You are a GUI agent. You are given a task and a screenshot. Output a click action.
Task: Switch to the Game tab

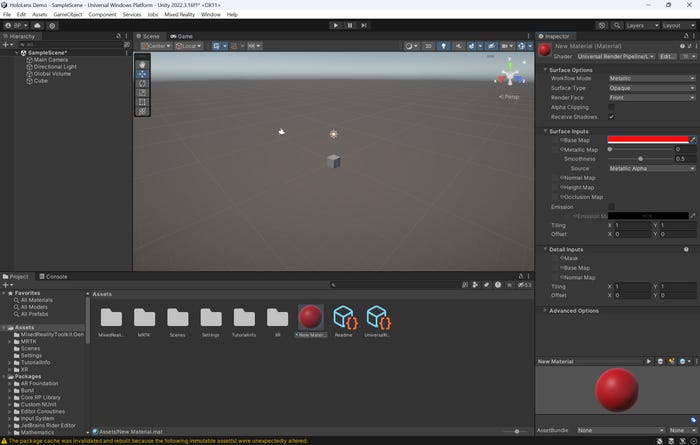181,36
